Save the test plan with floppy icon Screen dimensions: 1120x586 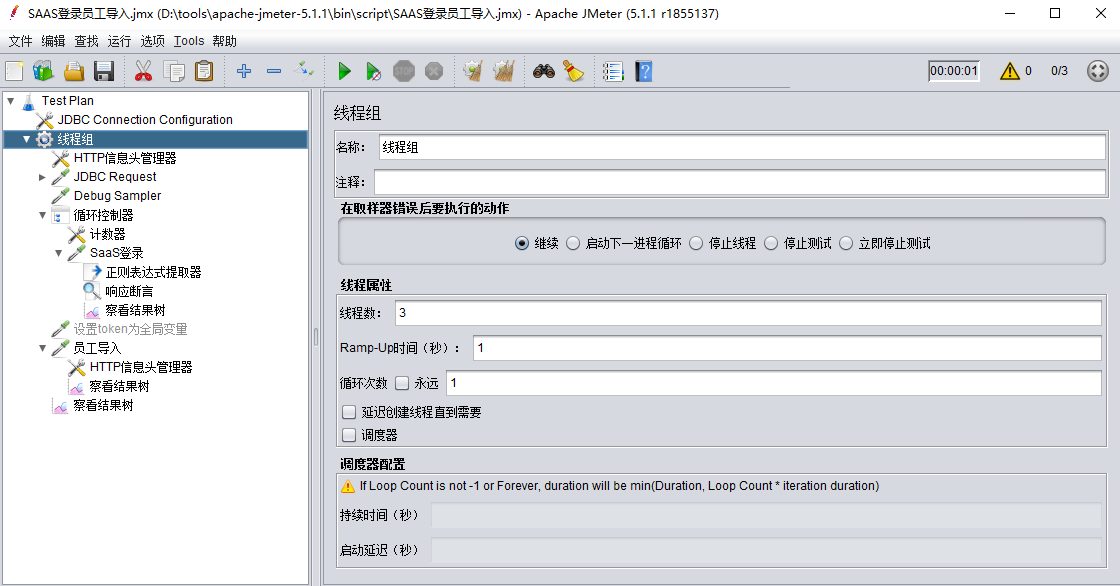(x=104, y=71)
